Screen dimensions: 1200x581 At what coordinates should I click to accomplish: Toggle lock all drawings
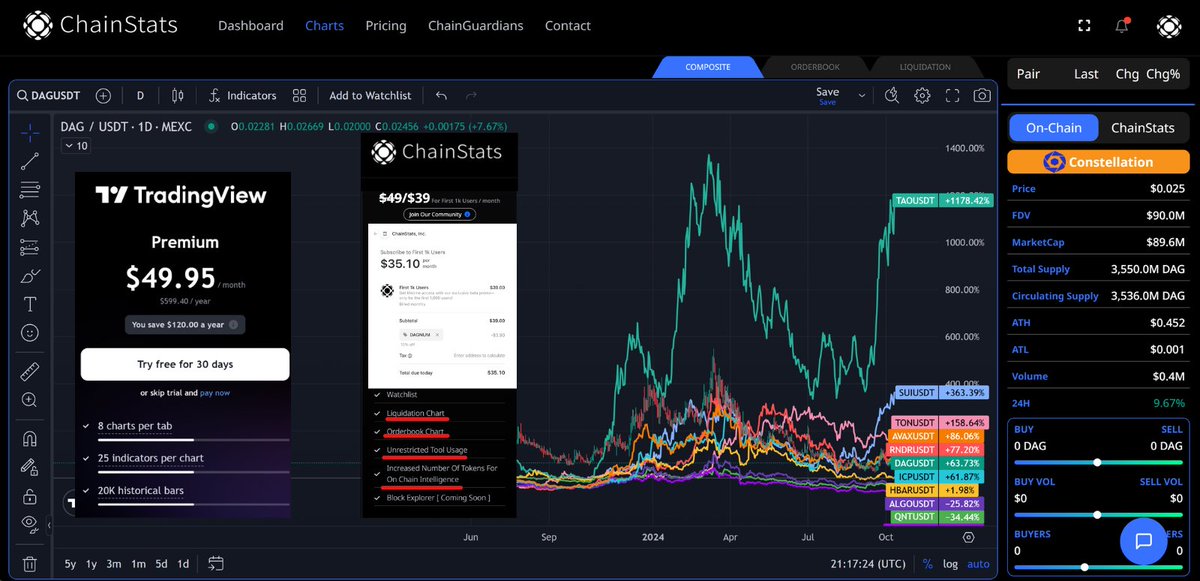[x=30, y=496]
